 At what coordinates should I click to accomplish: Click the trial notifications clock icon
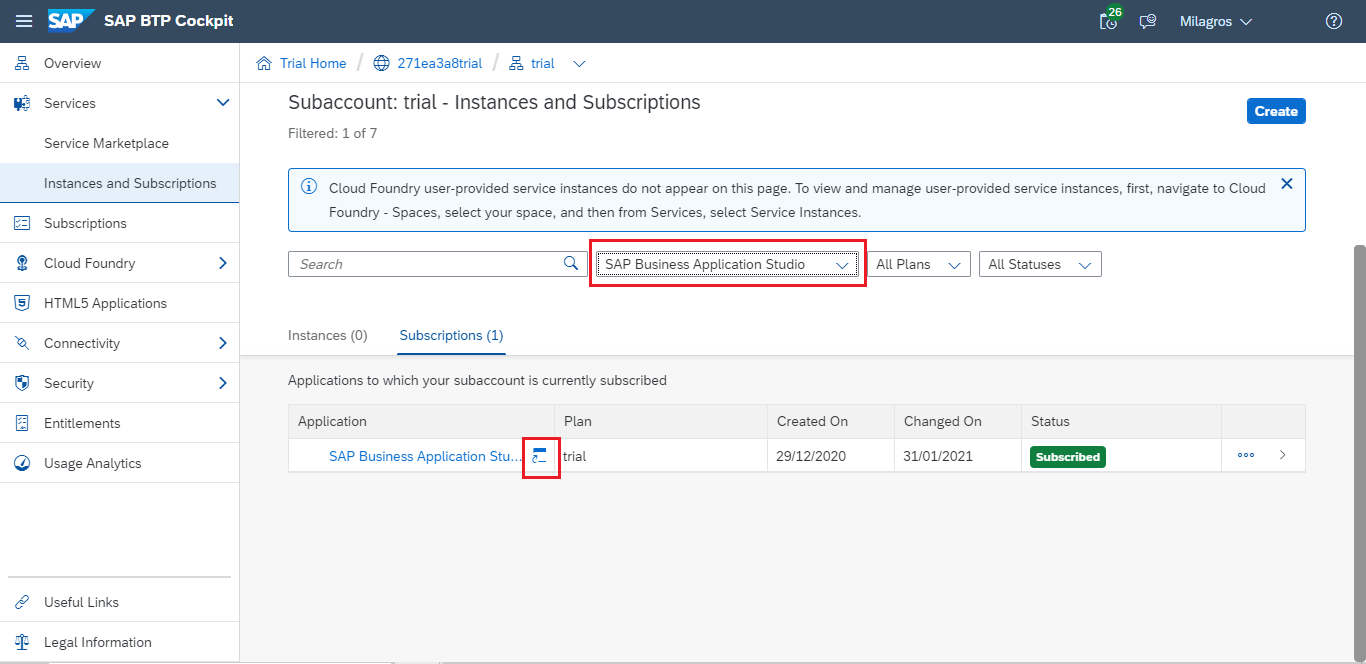point(1108,21)
